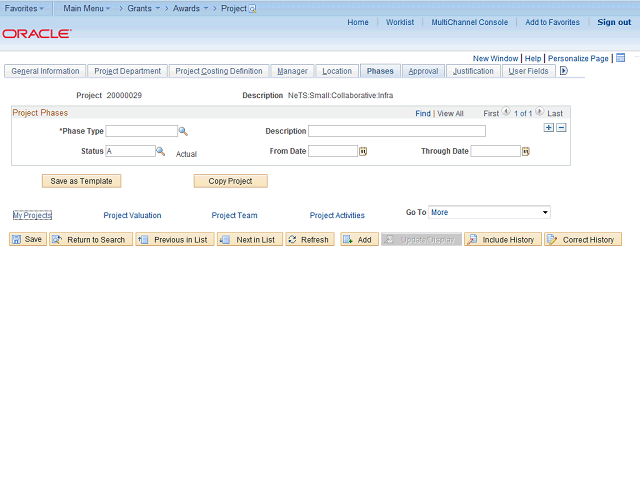
Task: Click the Copy Project button
Action: tap(231, 181)
